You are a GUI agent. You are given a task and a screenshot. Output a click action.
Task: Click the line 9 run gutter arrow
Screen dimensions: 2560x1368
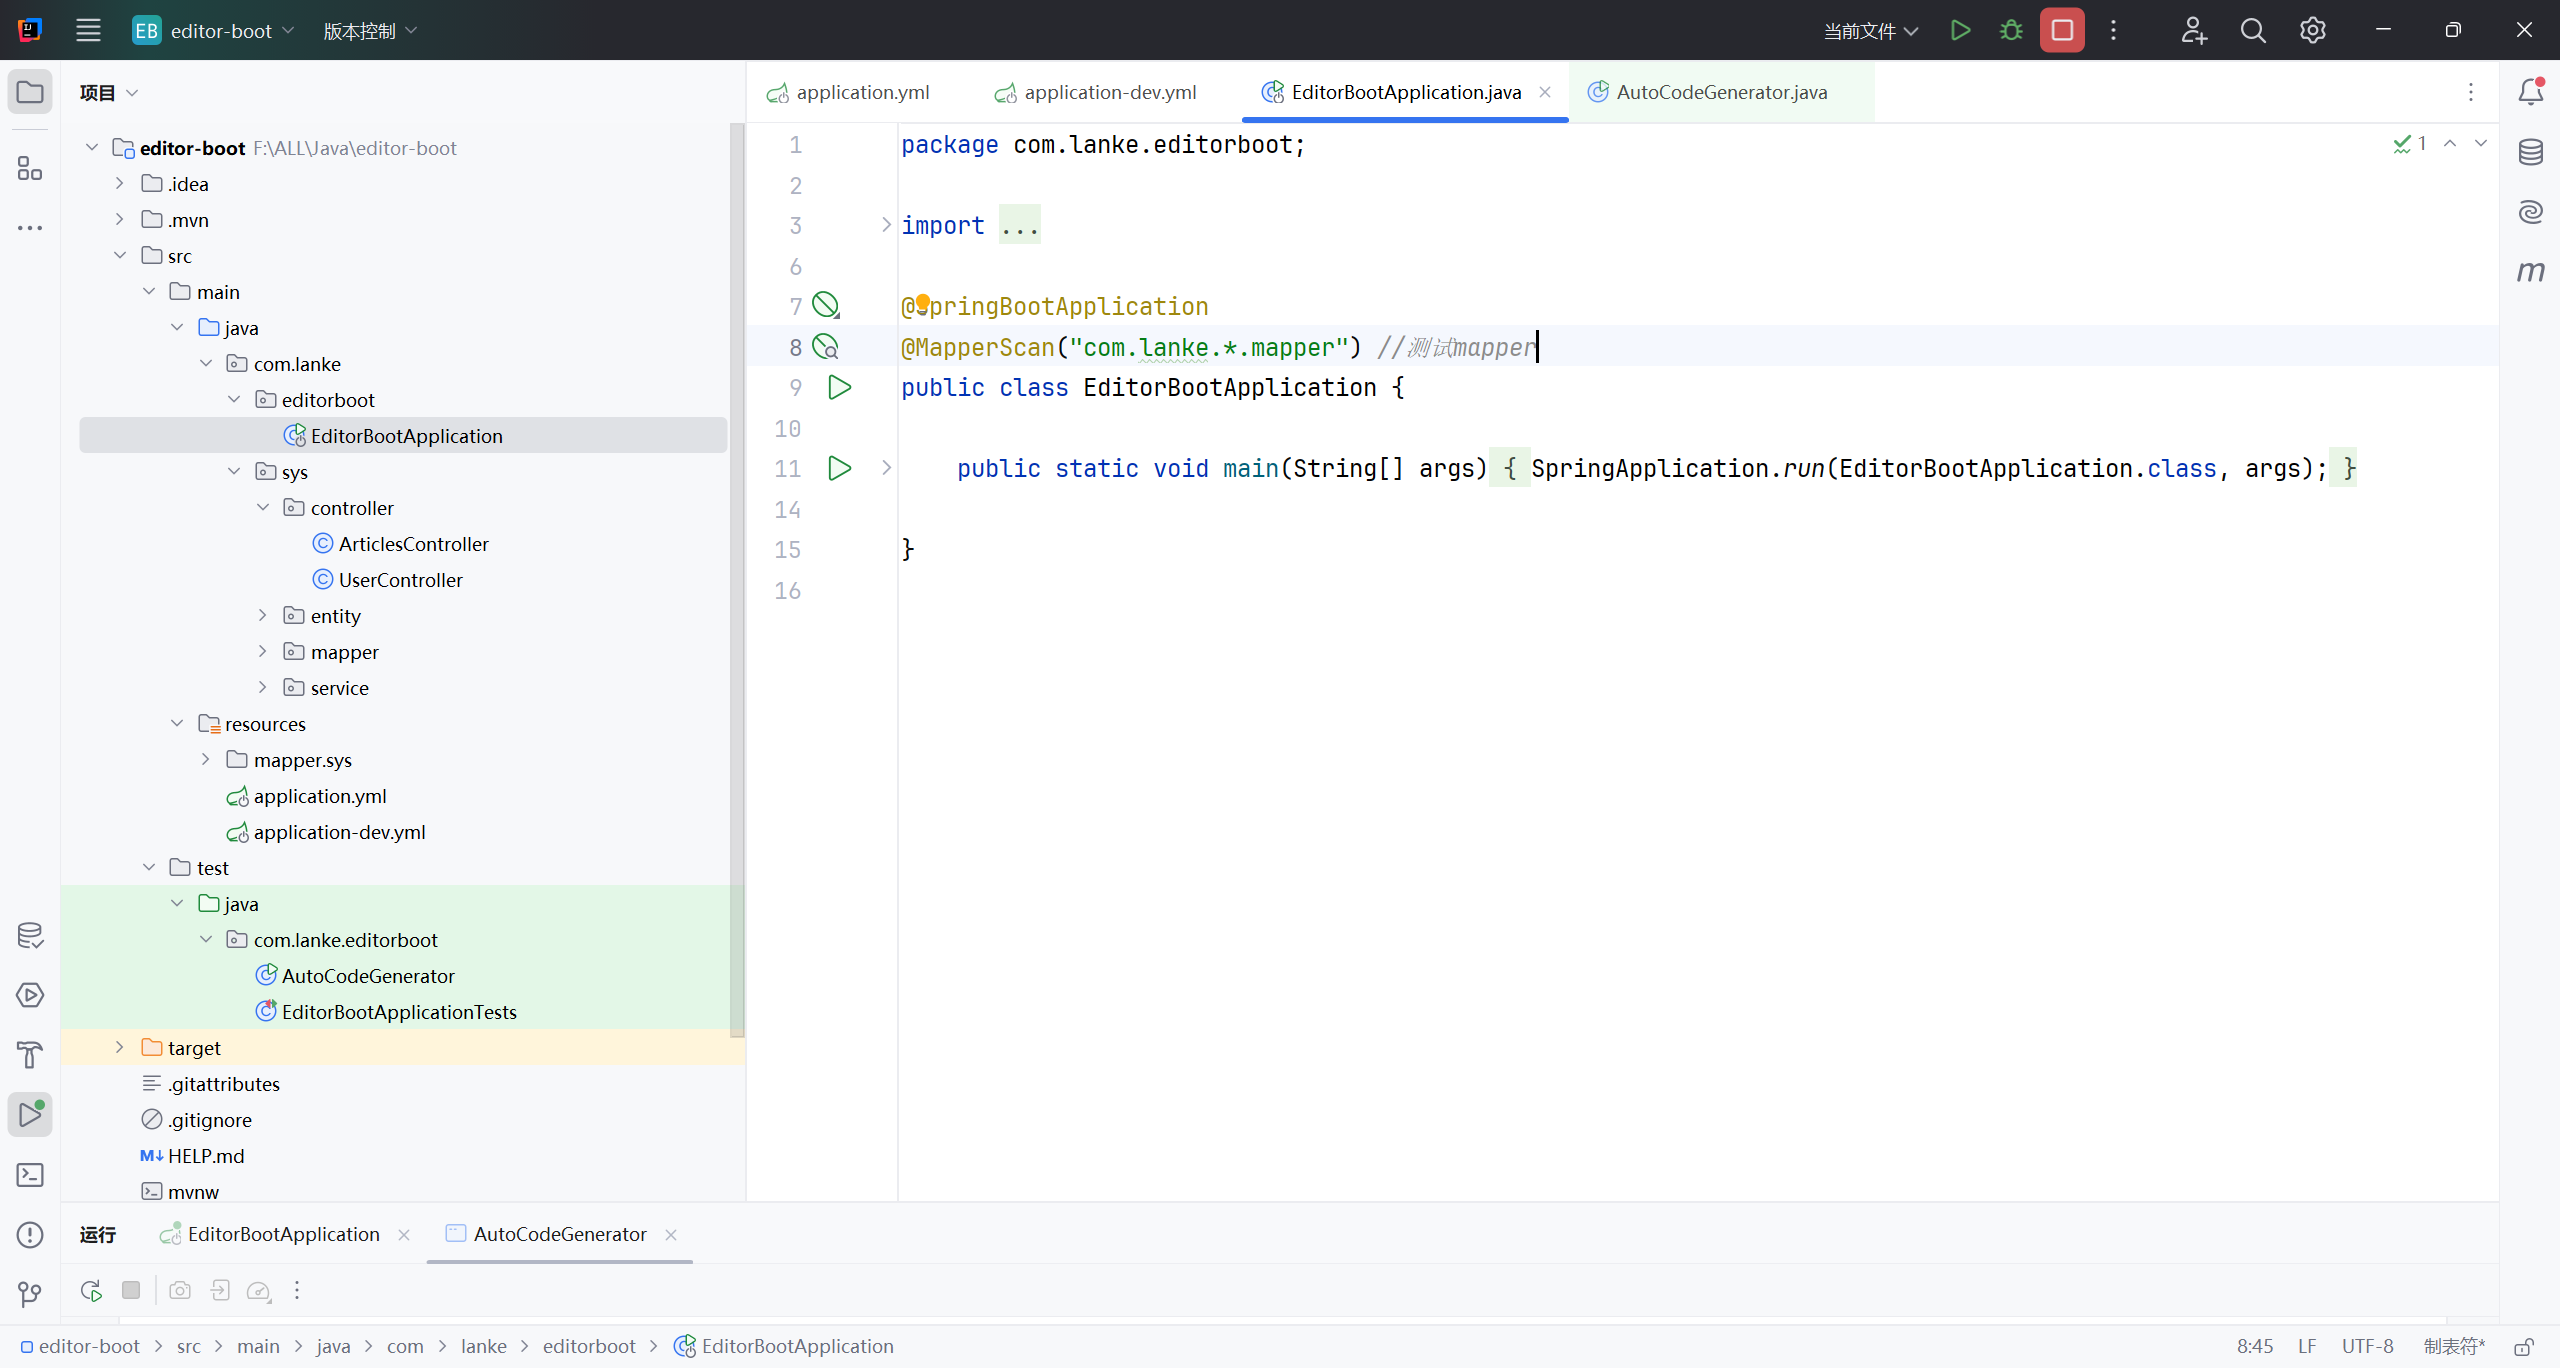click(x=839, y=387)
